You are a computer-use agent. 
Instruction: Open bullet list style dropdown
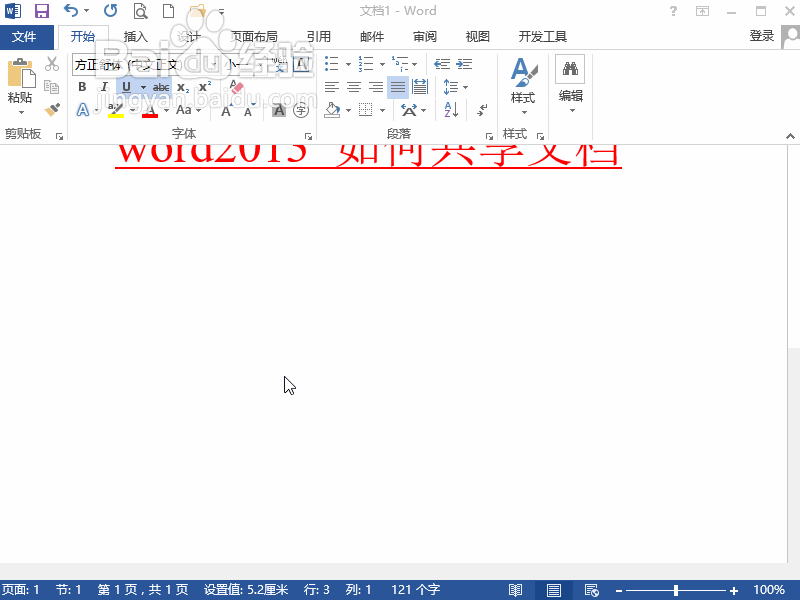(348, 65)
